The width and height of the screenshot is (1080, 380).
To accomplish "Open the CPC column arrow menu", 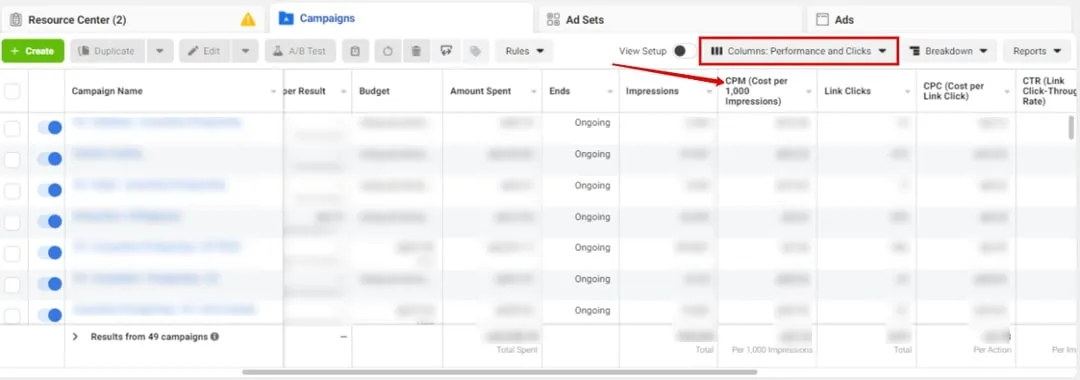I will coord(1007,92).
